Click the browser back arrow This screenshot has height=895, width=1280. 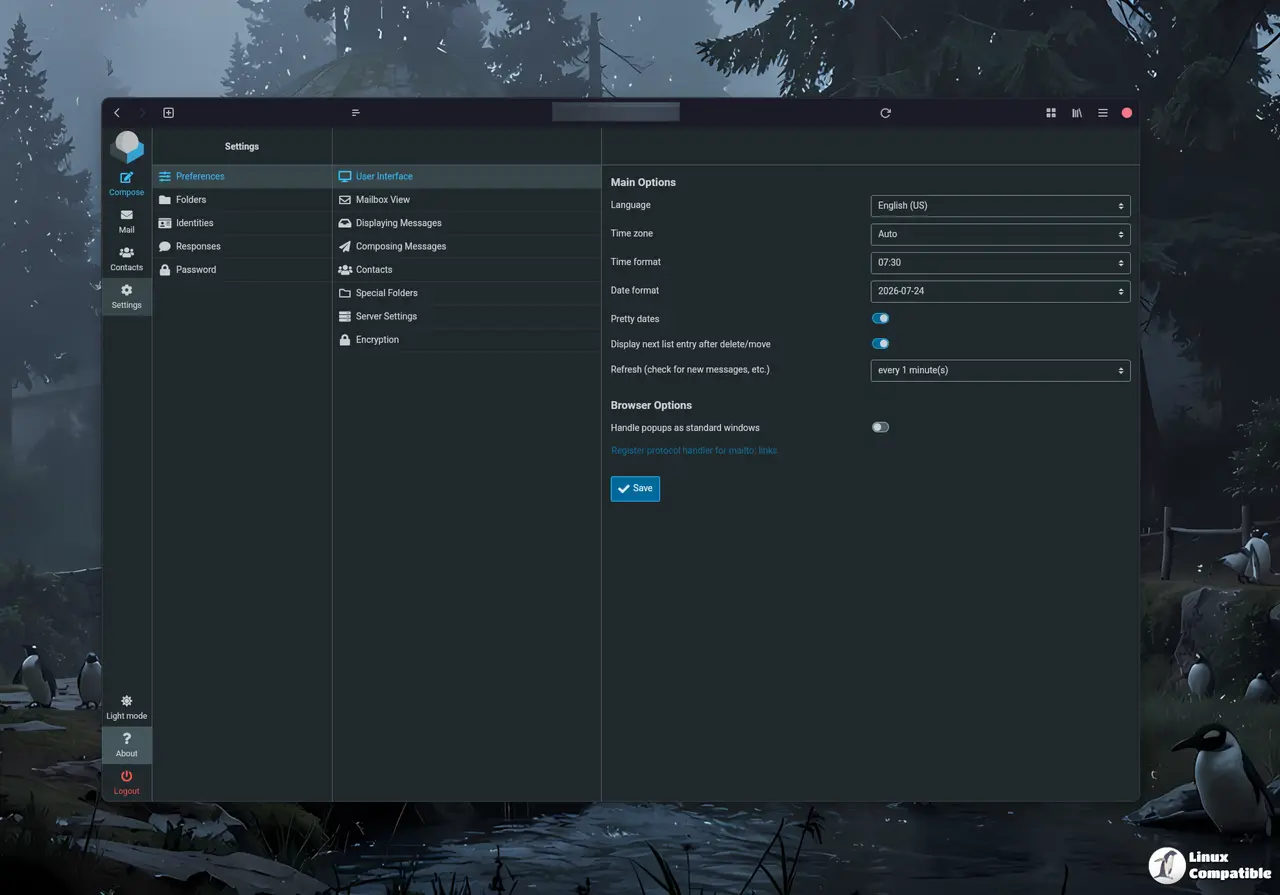click(117, 113)
